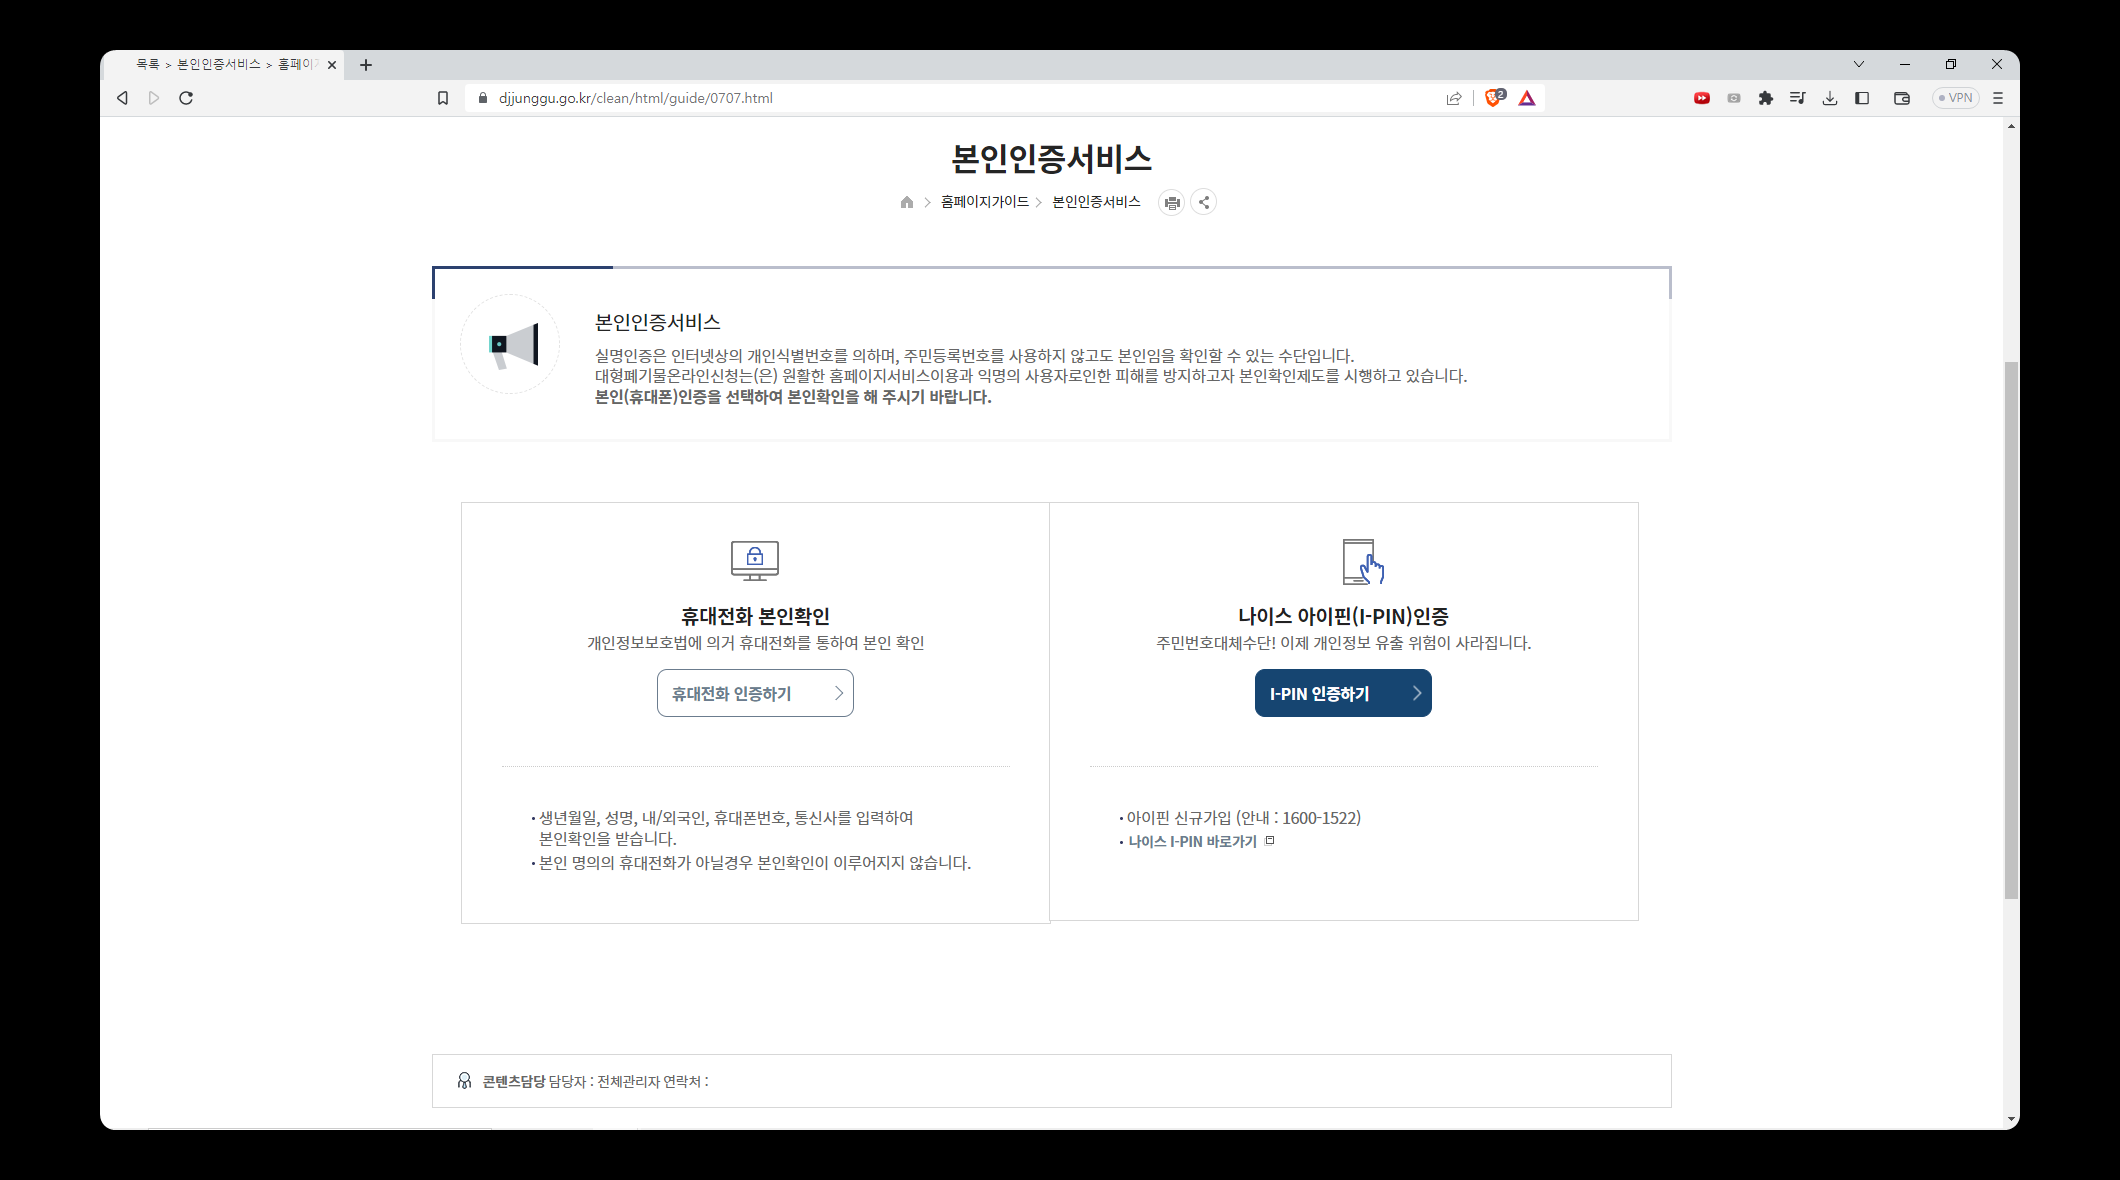The image size is (2120, 1180).
Task: Click the scrollbar up arrow
Action: (2011, 126)
